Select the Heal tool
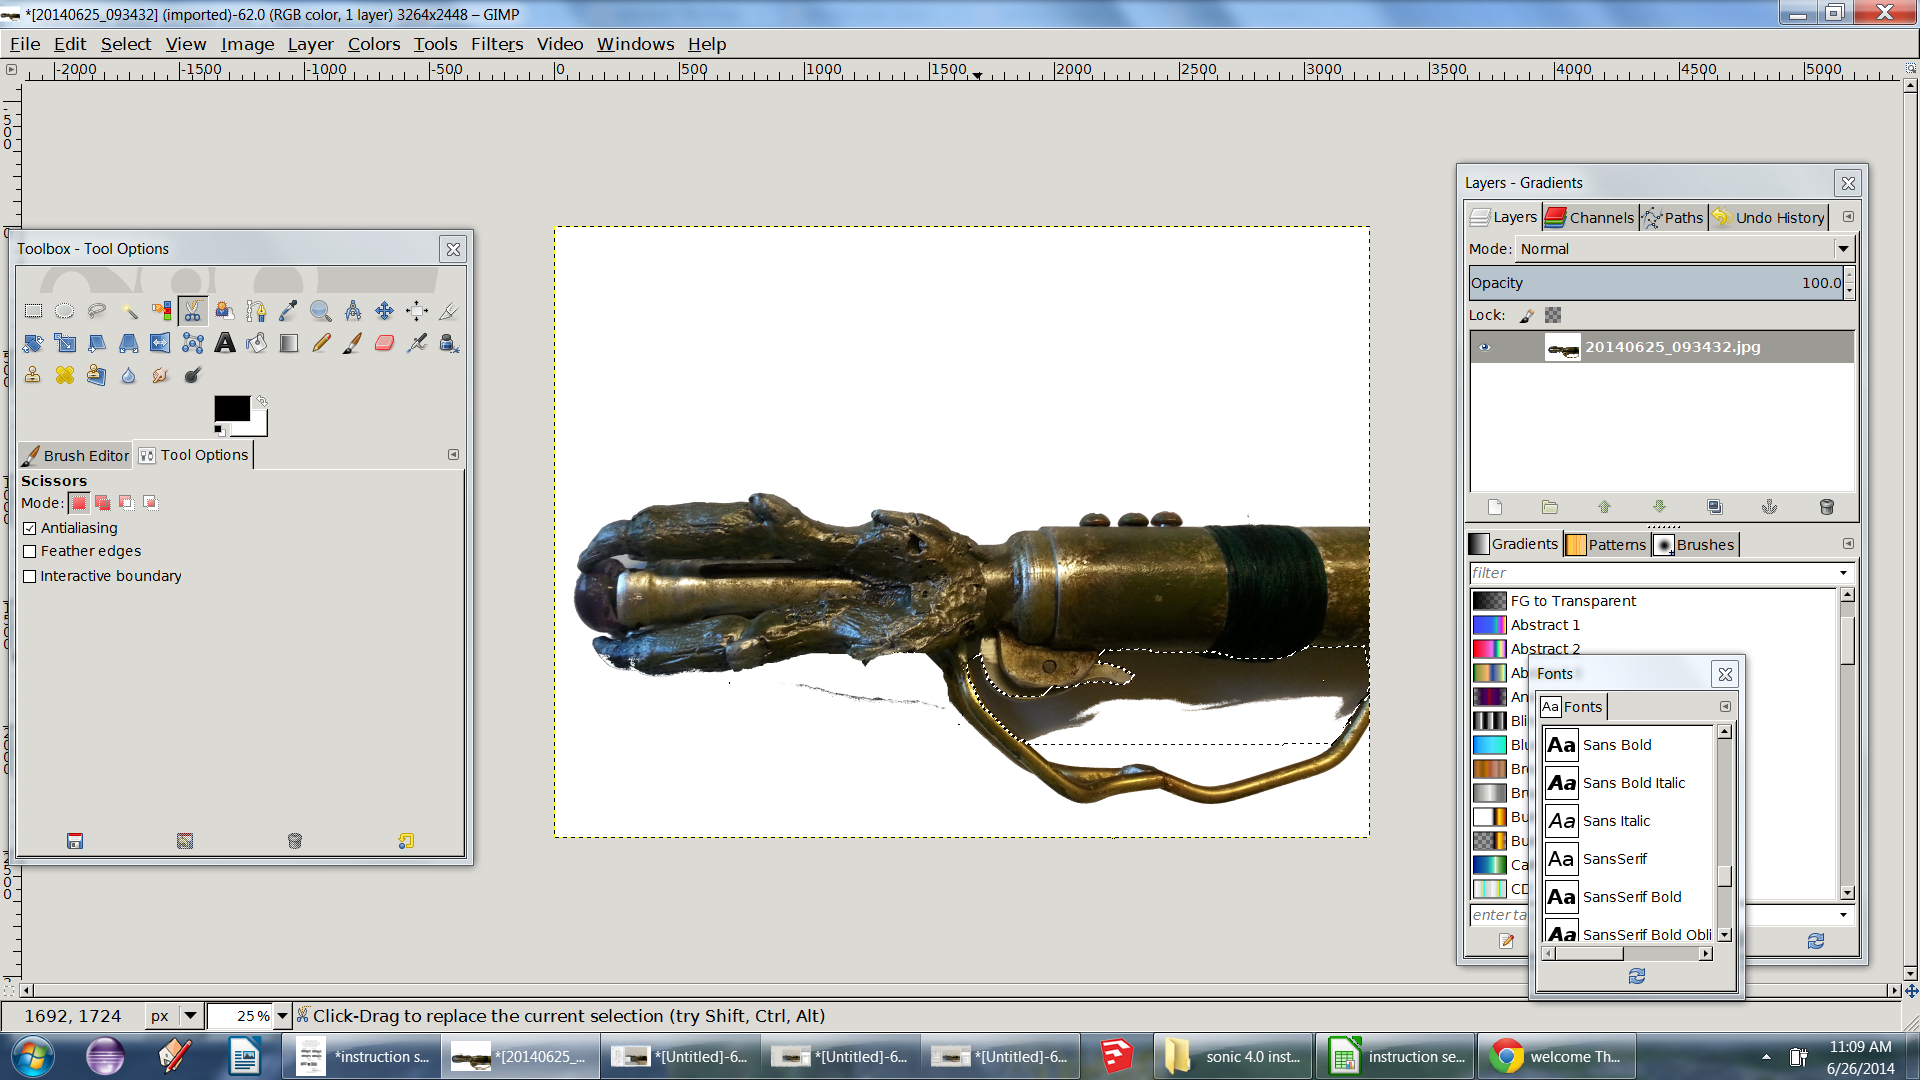 (x=65, y=375)
